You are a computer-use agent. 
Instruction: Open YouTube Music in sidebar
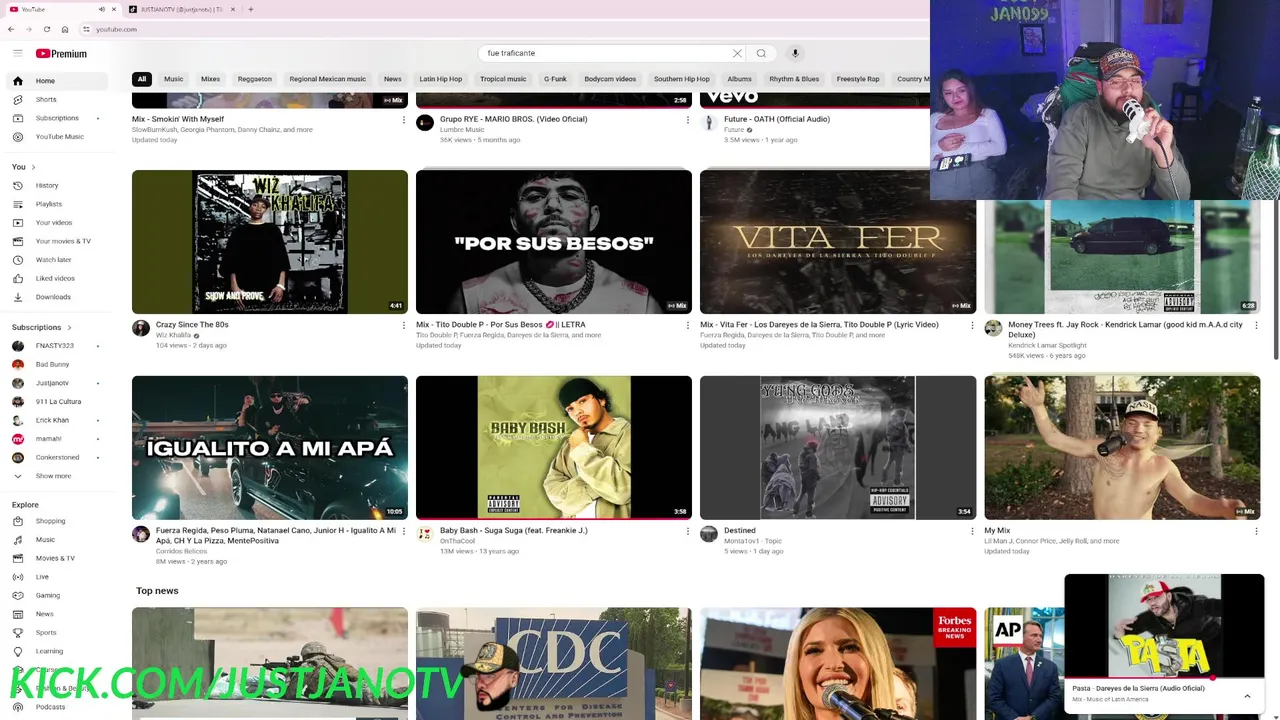59,136
